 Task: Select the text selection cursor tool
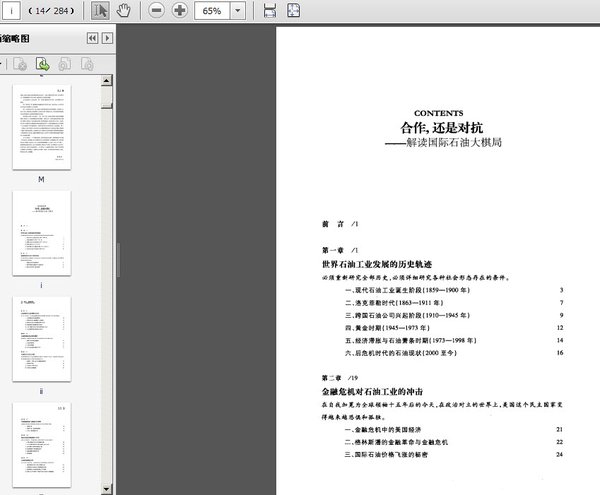pyautogui.click(x=101, y=11)
